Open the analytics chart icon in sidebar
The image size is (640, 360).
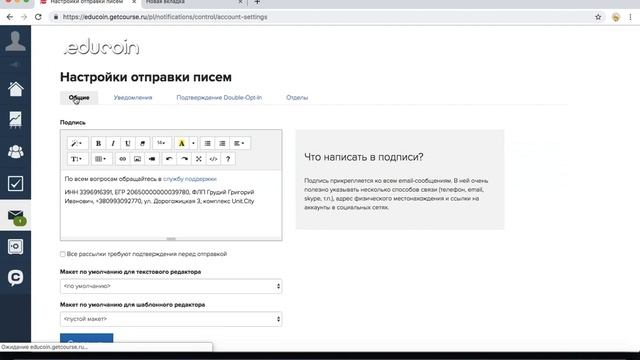coord(16,120)
